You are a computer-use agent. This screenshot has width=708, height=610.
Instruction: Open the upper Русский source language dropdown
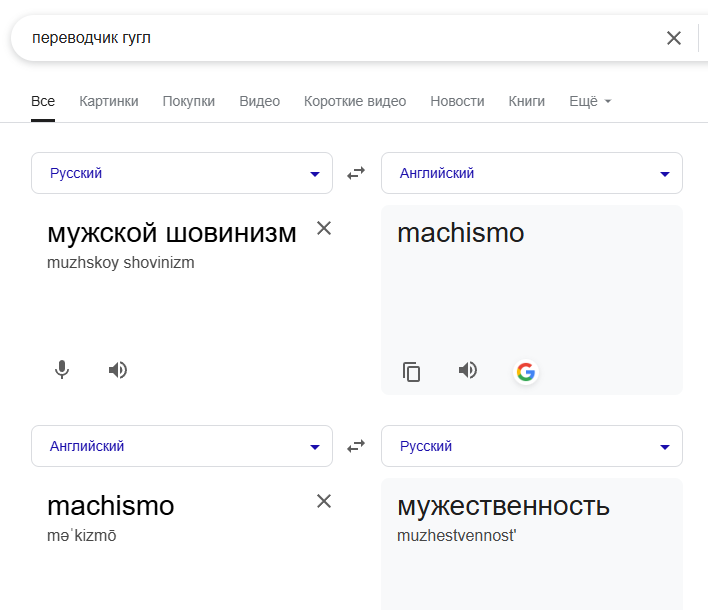[x=182, y=173]
